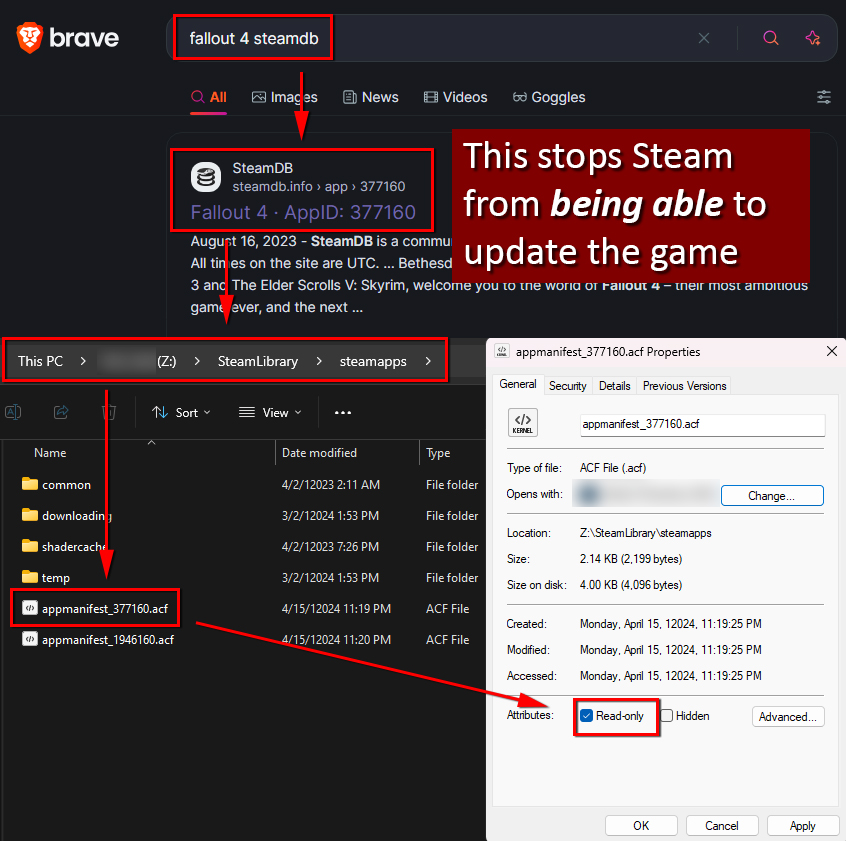Click the OK button

tap(641, 825)
